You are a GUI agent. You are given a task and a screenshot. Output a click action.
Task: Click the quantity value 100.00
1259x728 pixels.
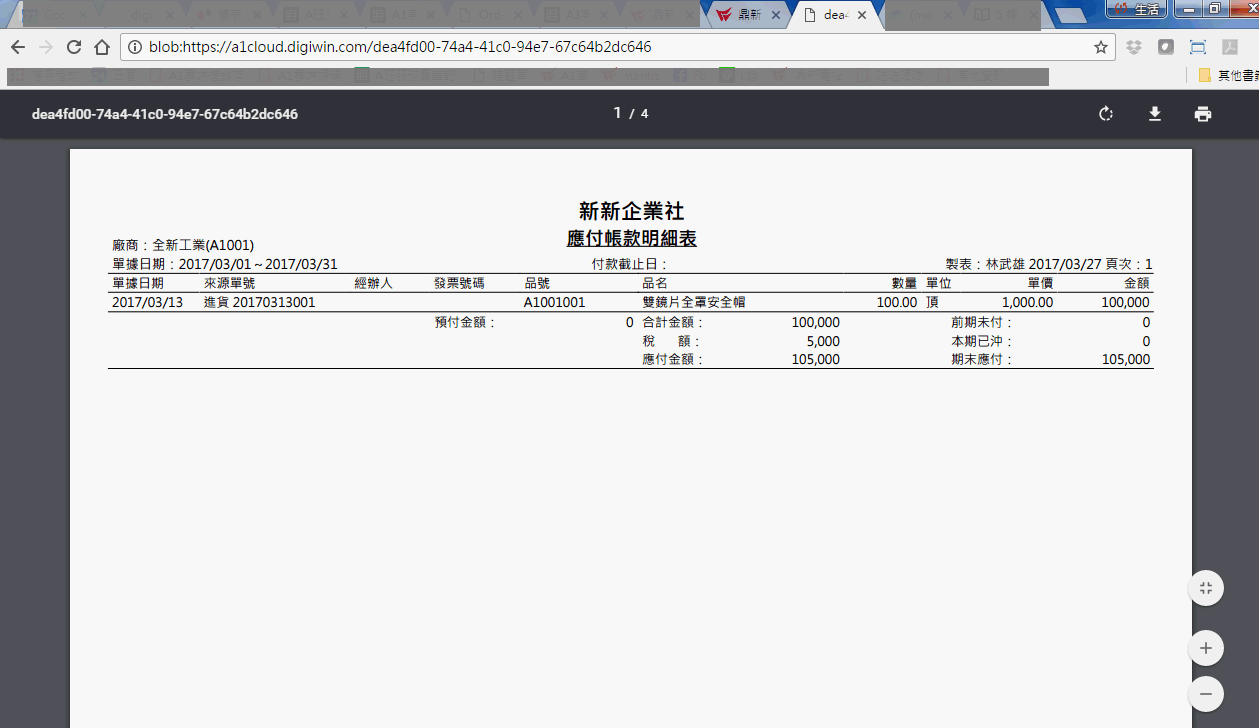897,302
